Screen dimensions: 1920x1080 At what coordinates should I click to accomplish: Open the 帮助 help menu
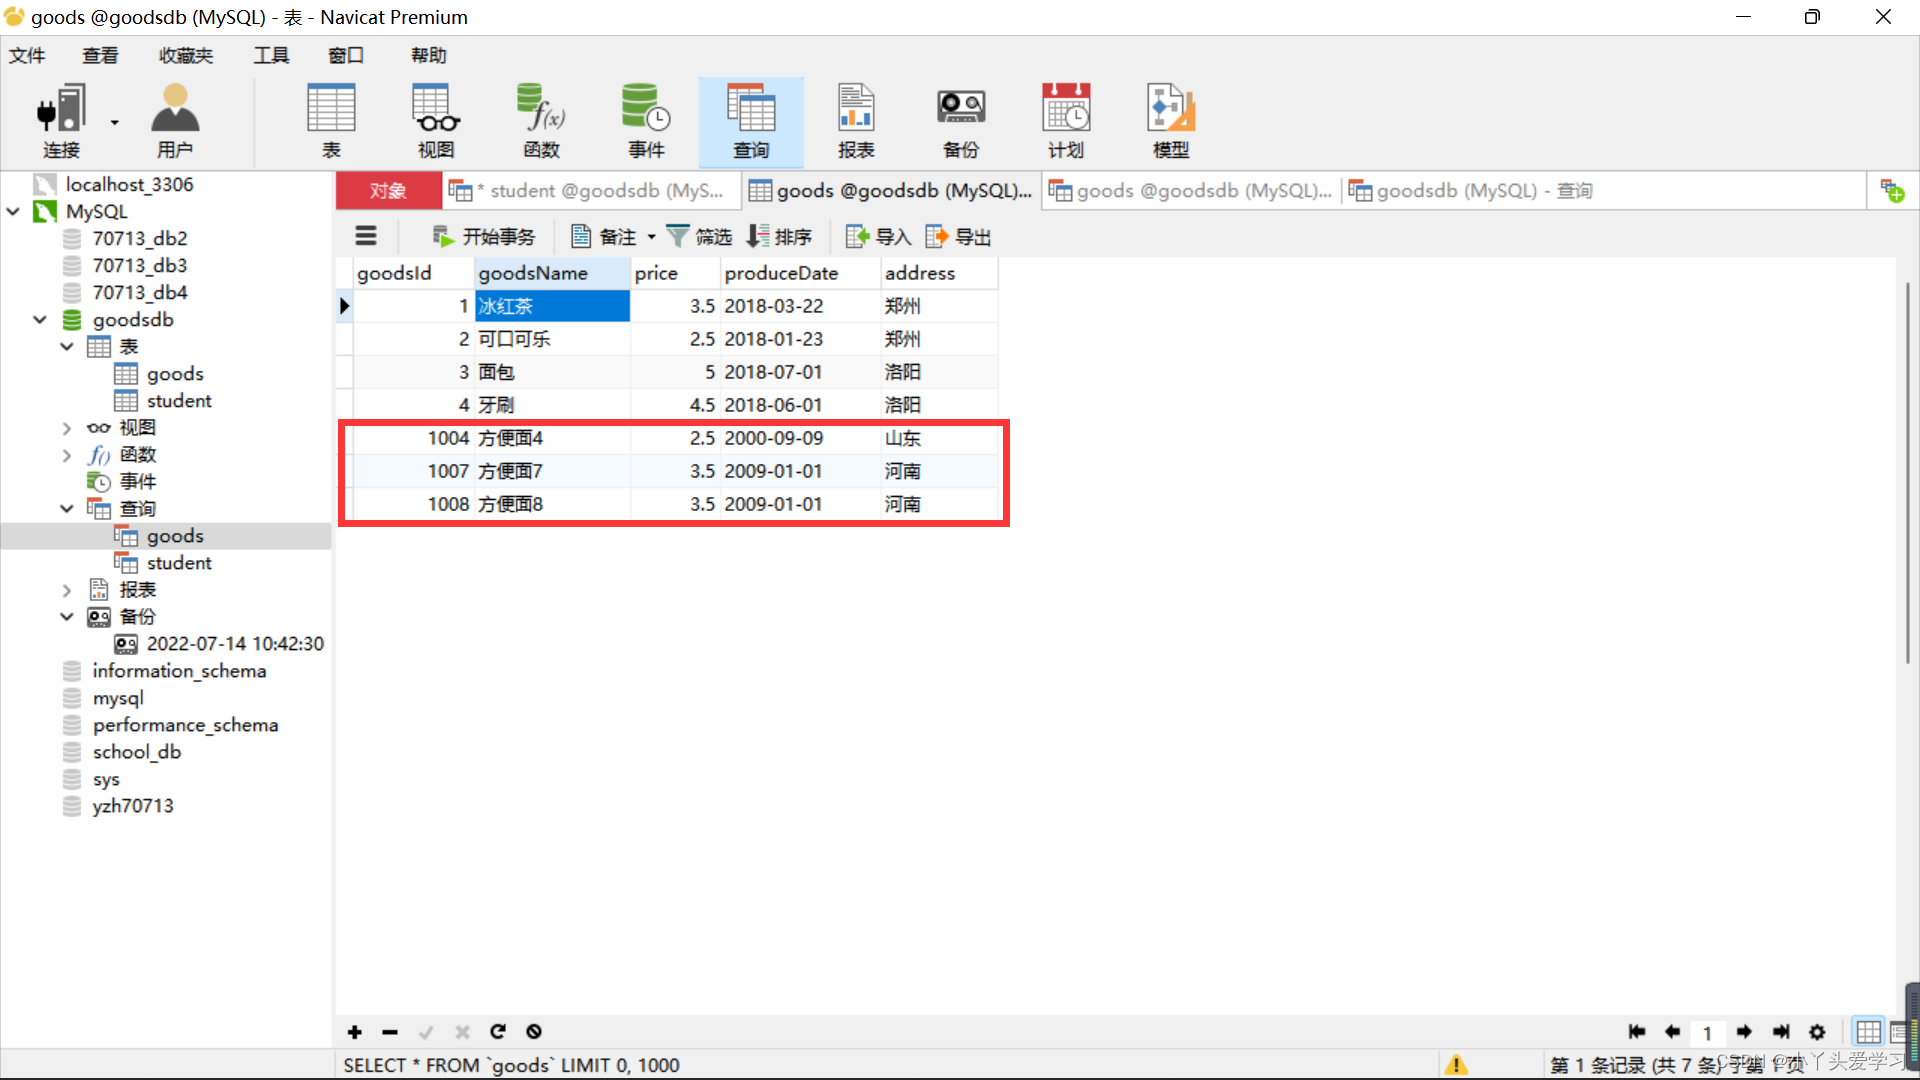click(x=429, y=55)
